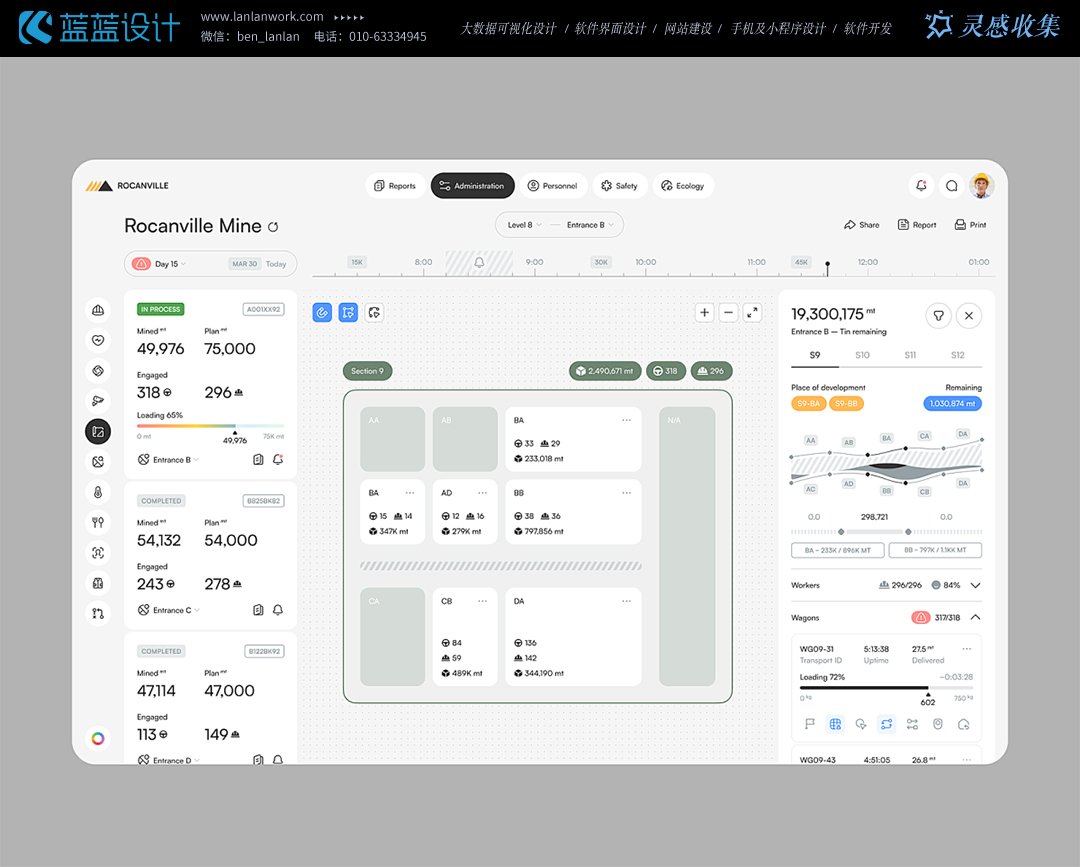The image size is (1080, 867).
Task: Select the BB section block on the map
Action: (x=573, y=511)
